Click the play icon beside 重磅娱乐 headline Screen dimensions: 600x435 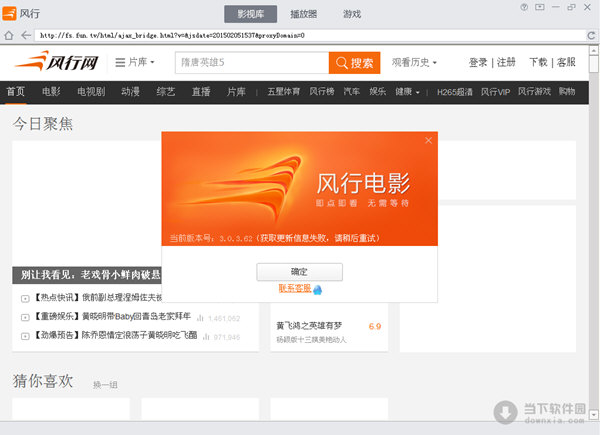click(x=25, y=317)
